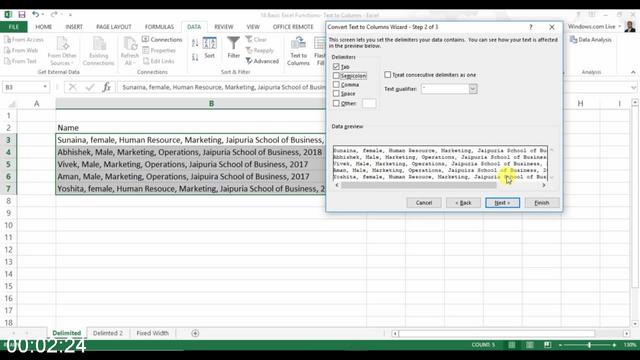Click the zoom in plus button

[614, 345]
